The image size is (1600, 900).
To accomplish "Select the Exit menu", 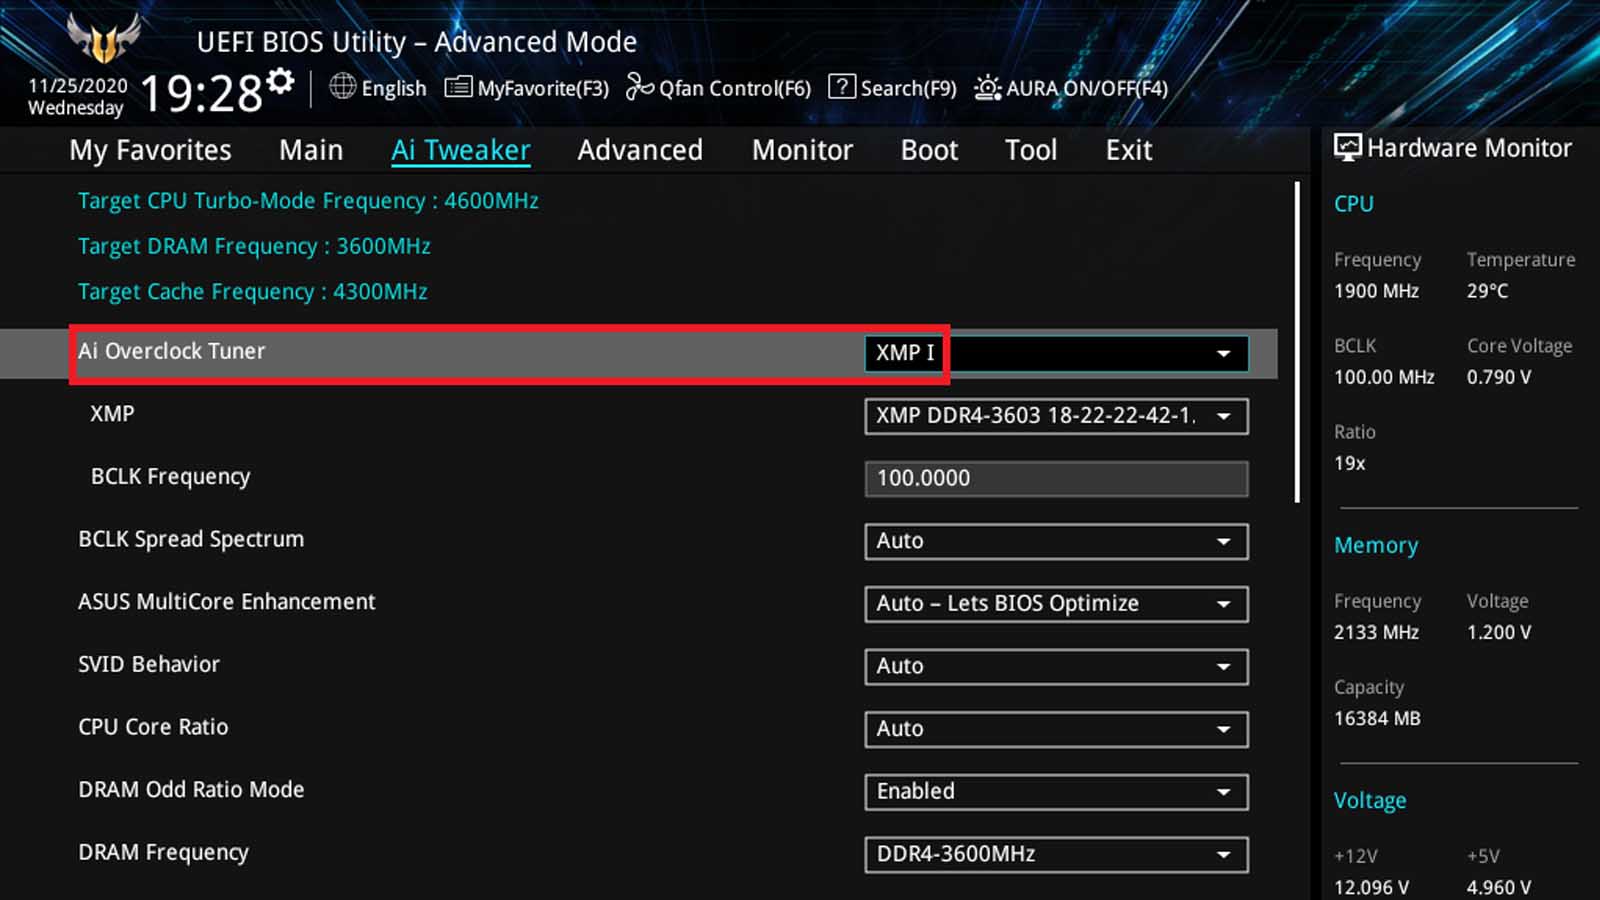I will pyautogui.click(x=1128, y=150).
